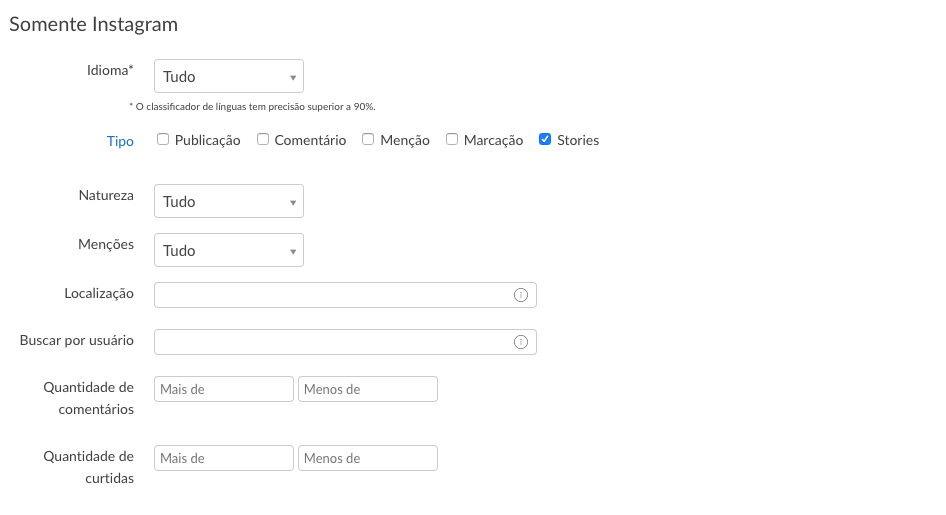This screenshot has width=946, height=515.
Task: Tick the Menção checkbox
Action: click(x=368, y=140)
